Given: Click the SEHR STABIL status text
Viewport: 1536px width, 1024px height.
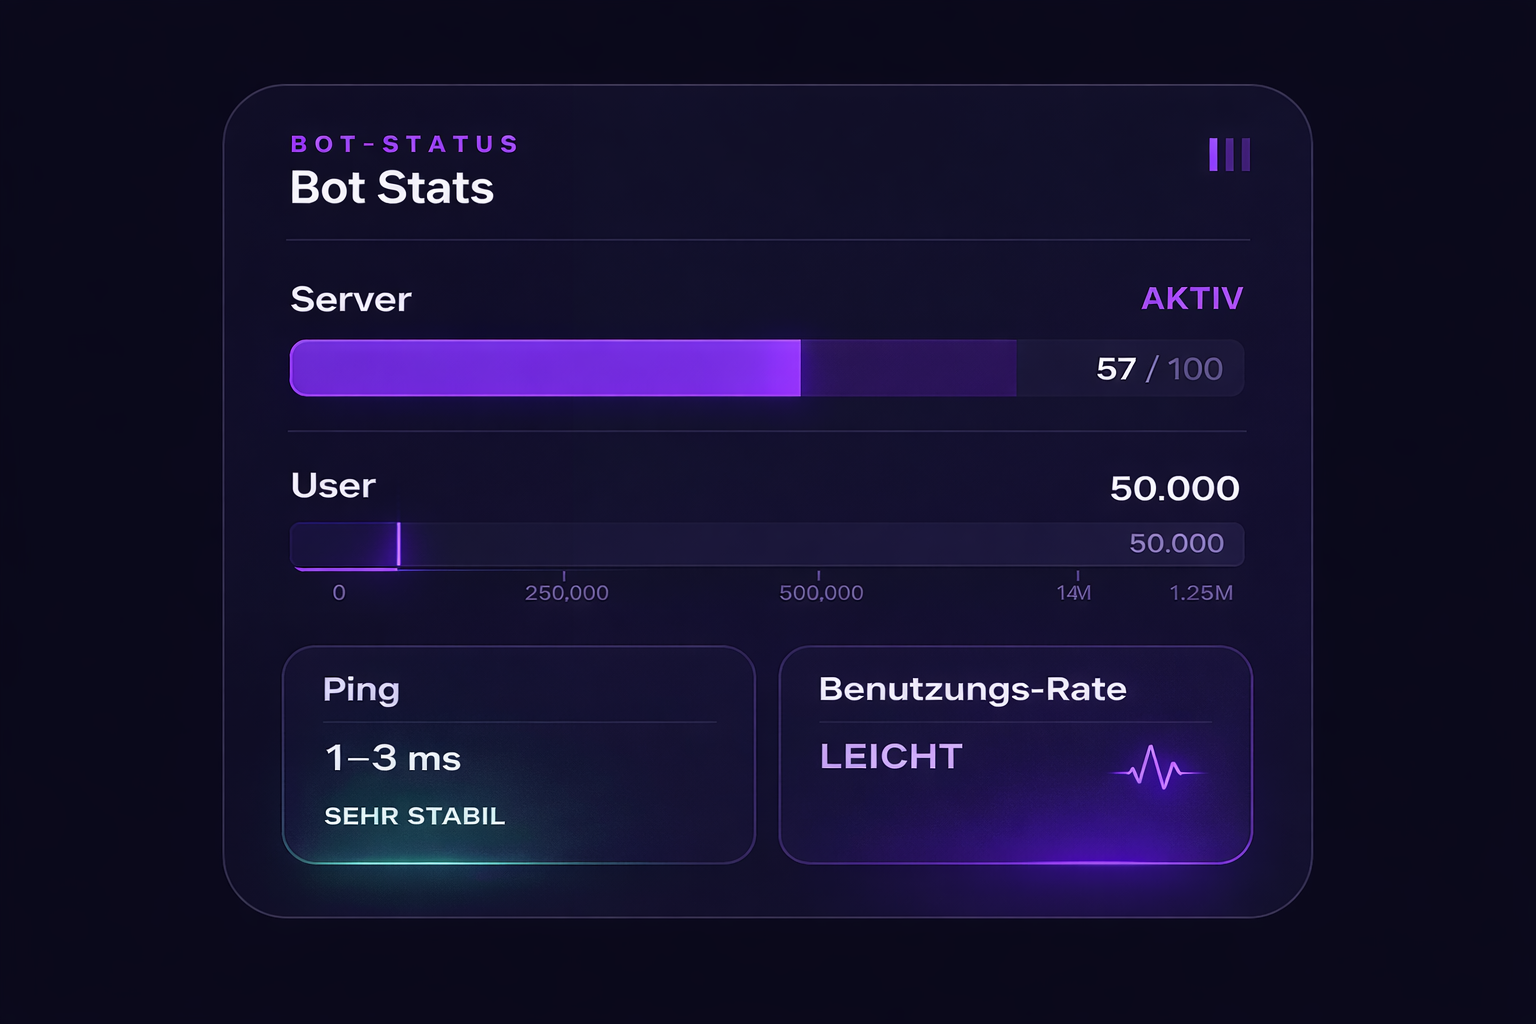Looking at the screenshot, I should pos(414,816).
